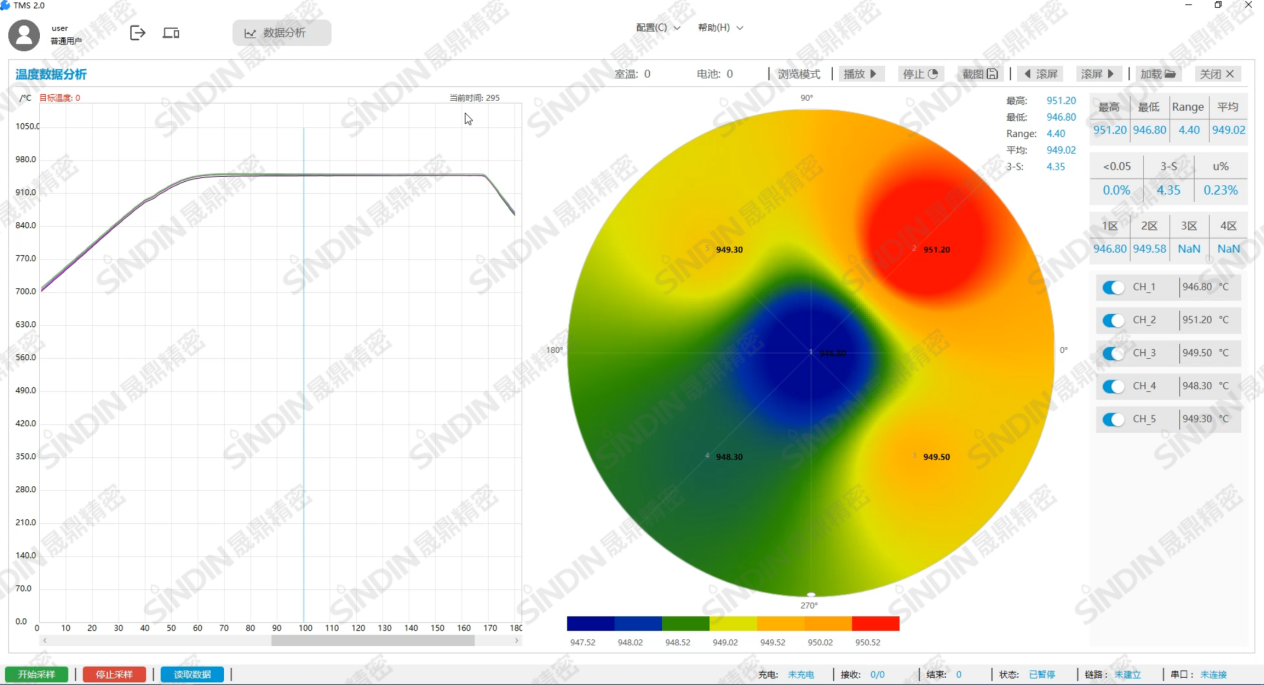
Task: Open the 配置(C) dropdown menu
Action: click(658, 28)
